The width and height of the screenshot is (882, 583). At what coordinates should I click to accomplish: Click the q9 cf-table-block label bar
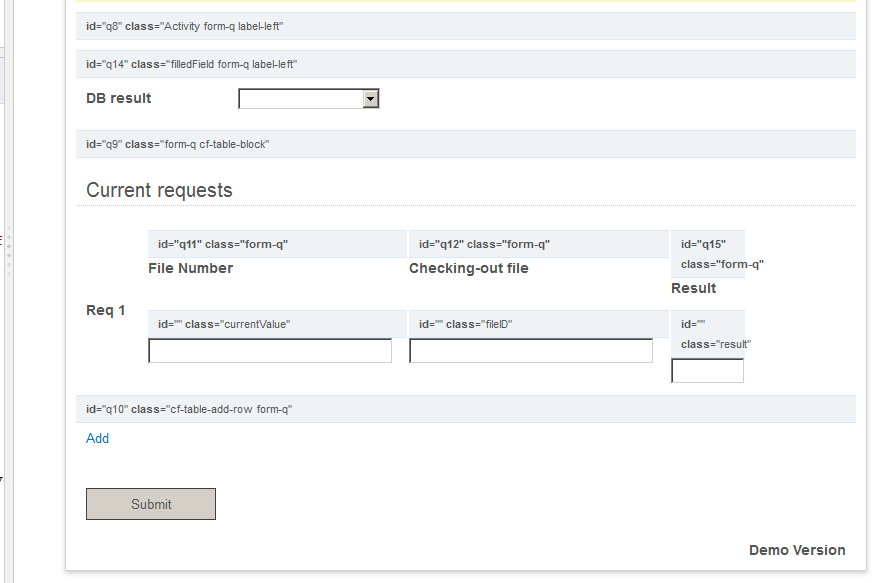click(x=466, y=144)
